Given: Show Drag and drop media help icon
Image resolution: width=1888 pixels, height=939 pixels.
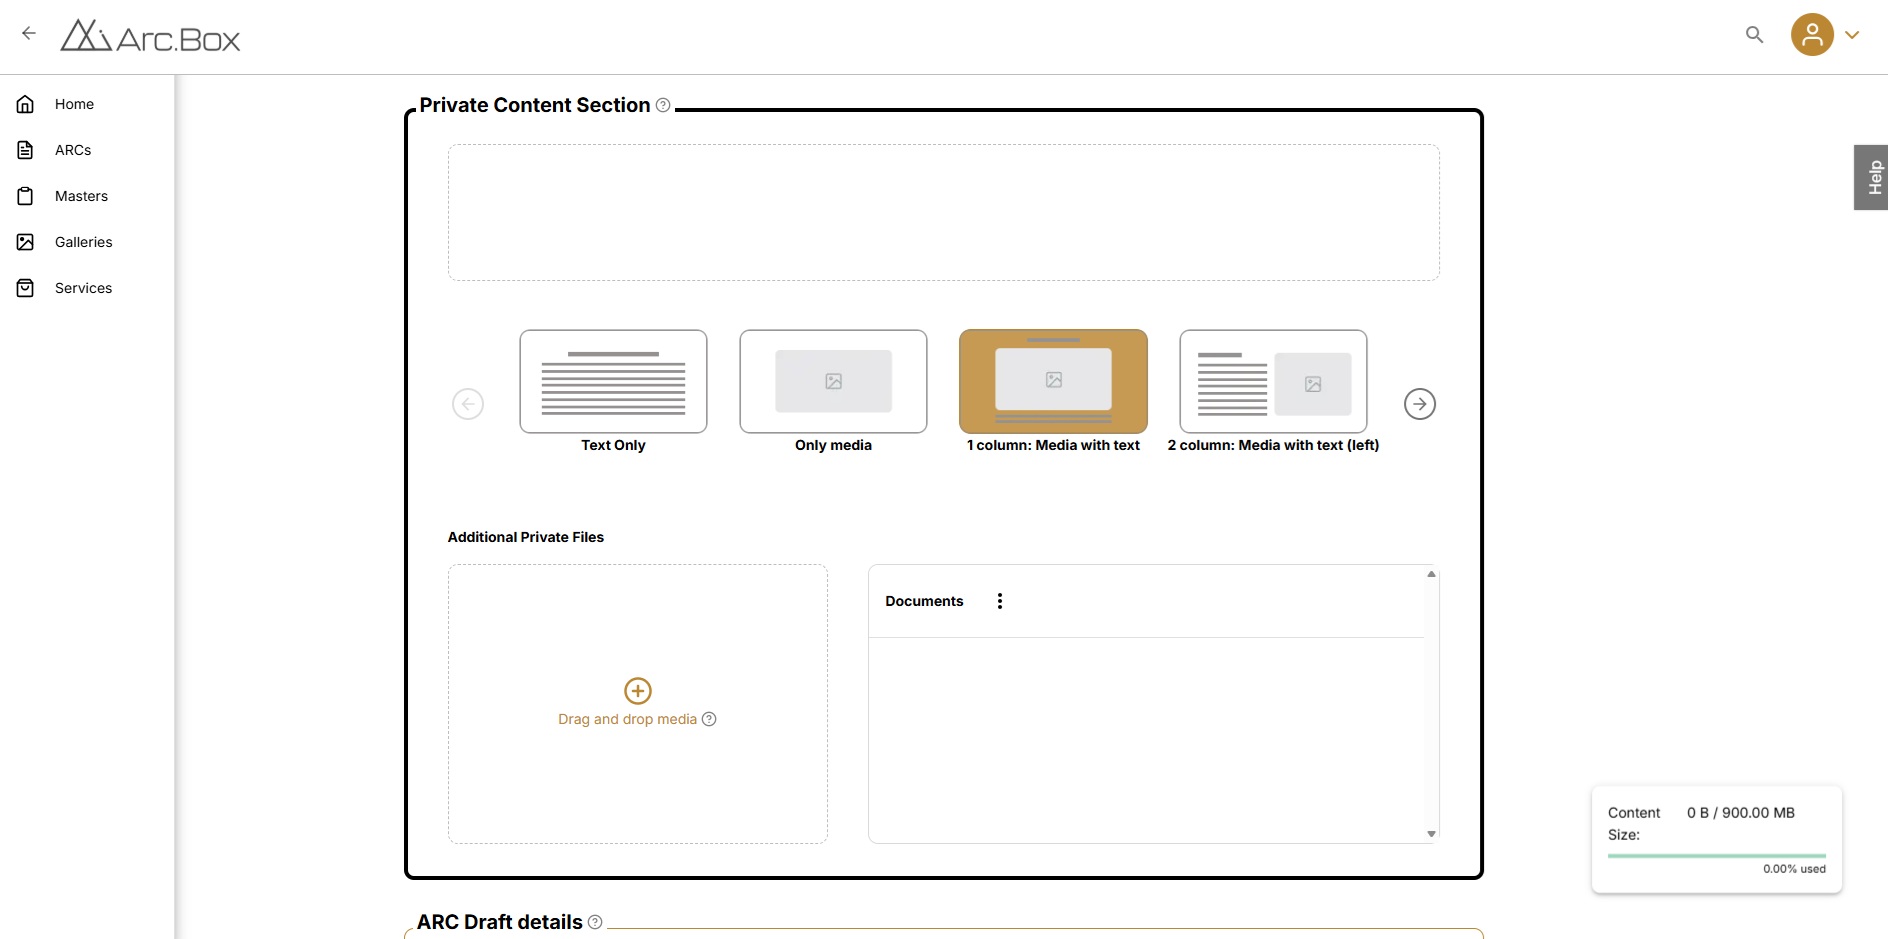Looking at the screenshot, I should pos(709,719).
